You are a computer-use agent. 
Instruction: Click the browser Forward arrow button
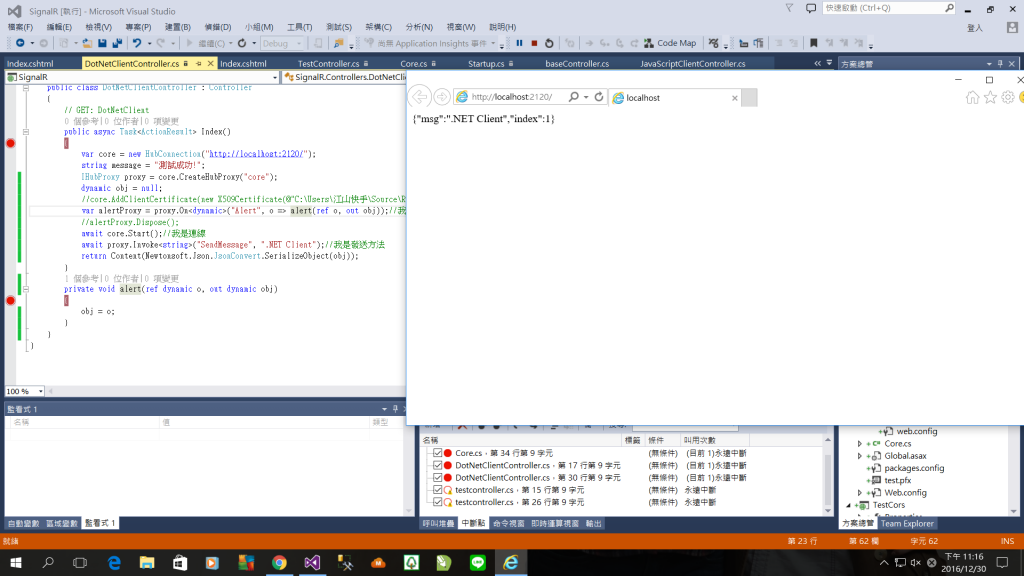(x=441, y=97)
